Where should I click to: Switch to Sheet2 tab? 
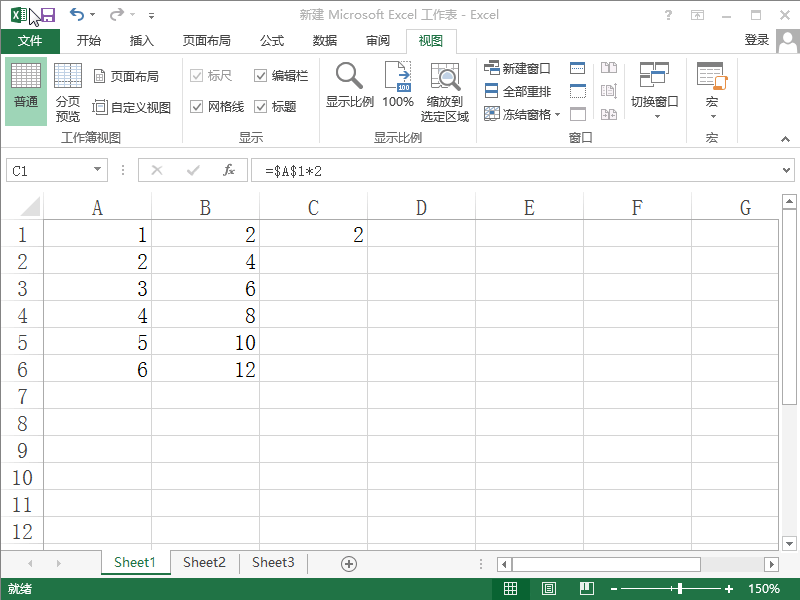coord(204,563)
